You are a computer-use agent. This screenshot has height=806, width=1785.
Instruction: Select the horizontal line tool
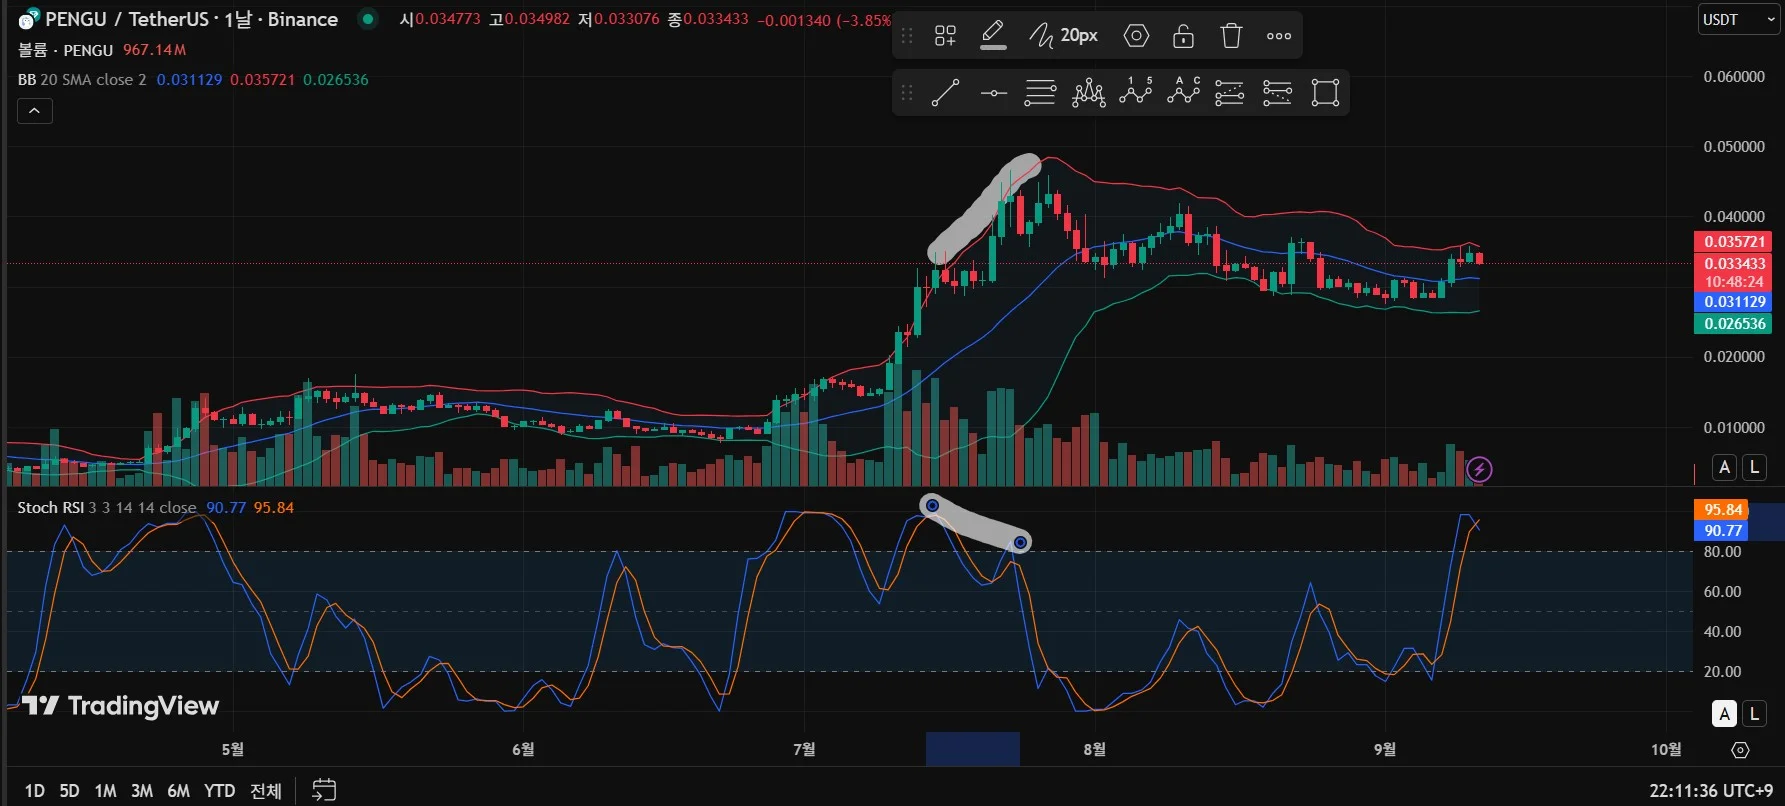pos(993,93)
